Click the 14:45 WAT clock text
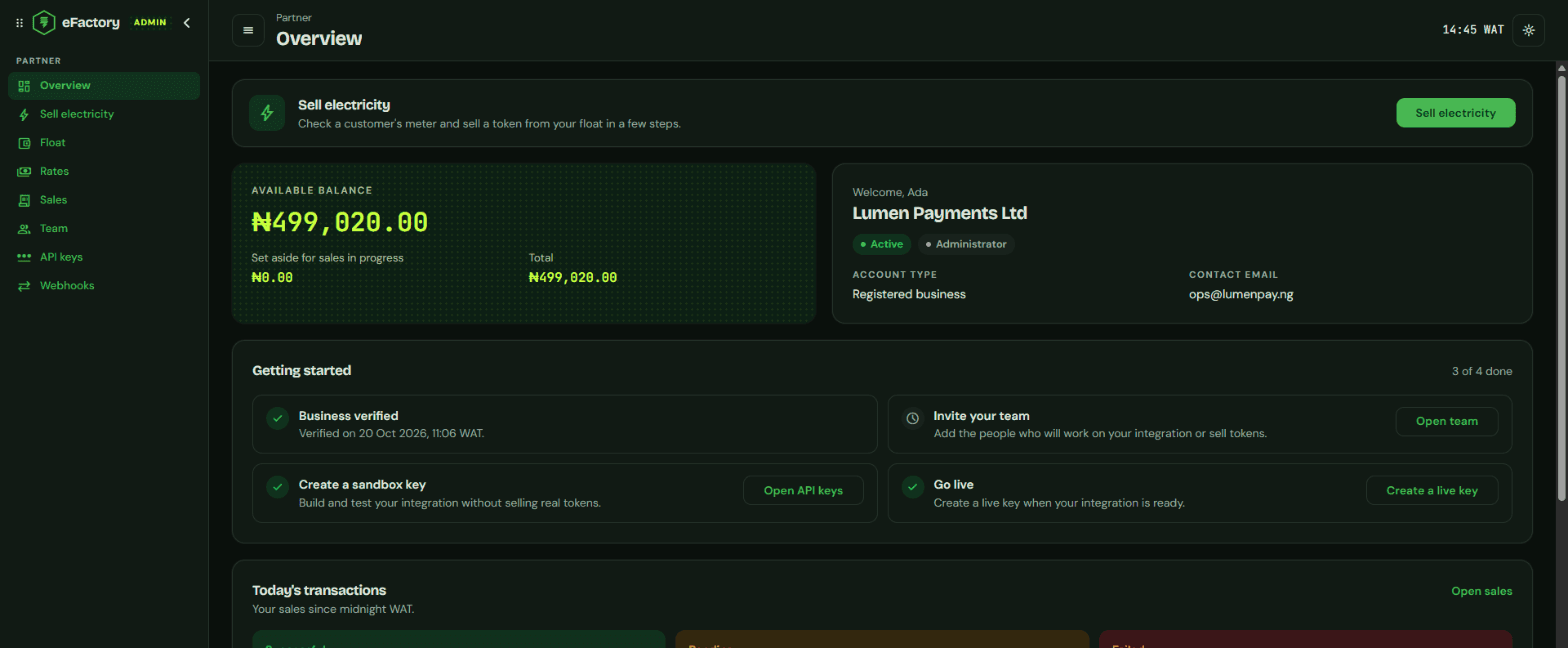The width and height of the screenshot is (1568, 648). coord(1473,30)
